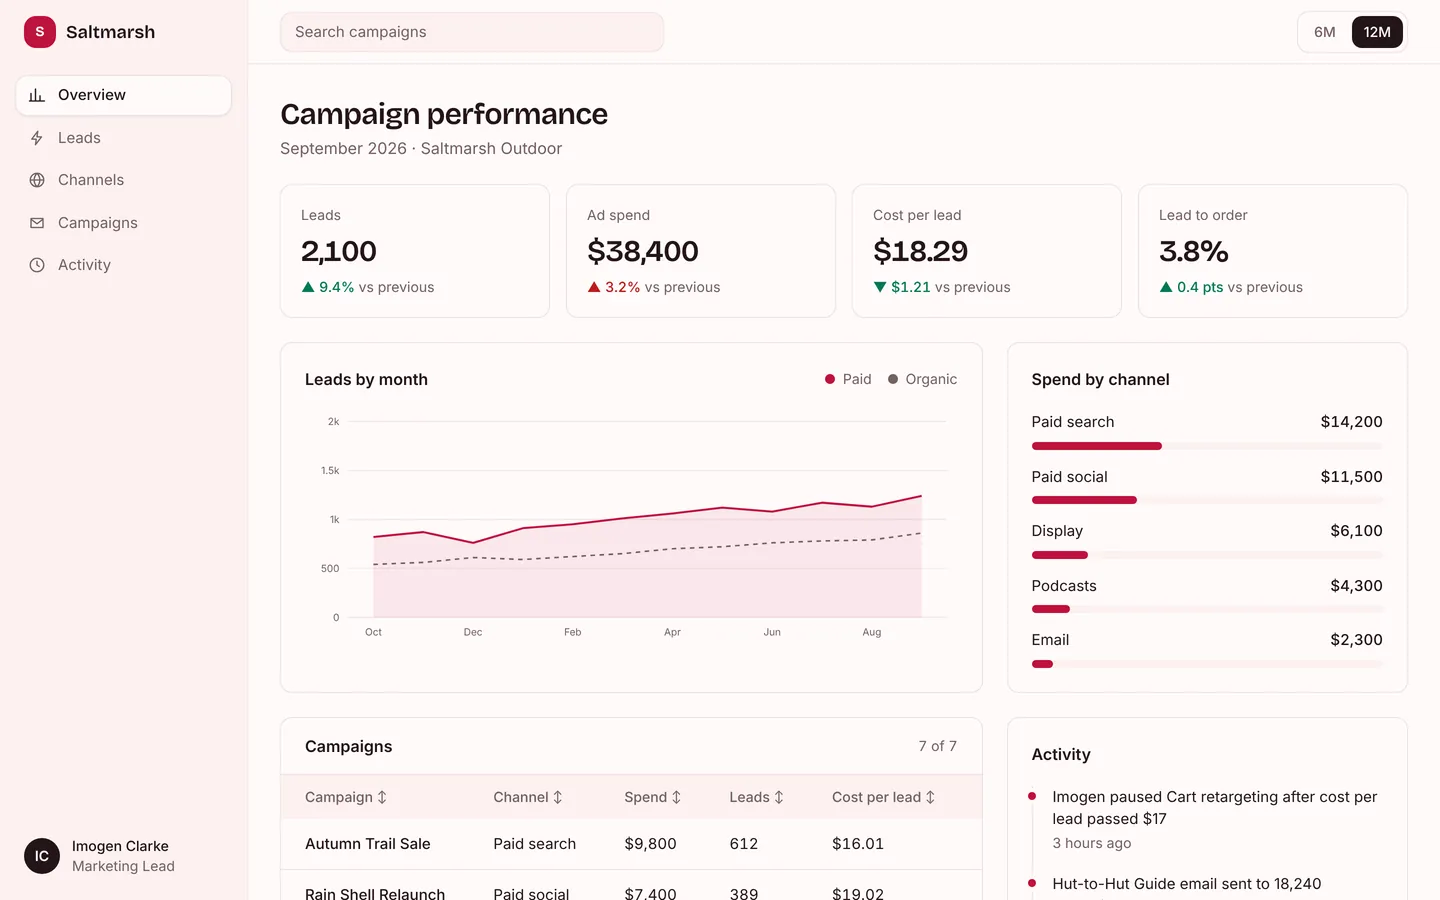Click the "$16.01" cost per lead cell
Image resolution: width=1440 pixels, height=900 pixels.
click(858, 844)
